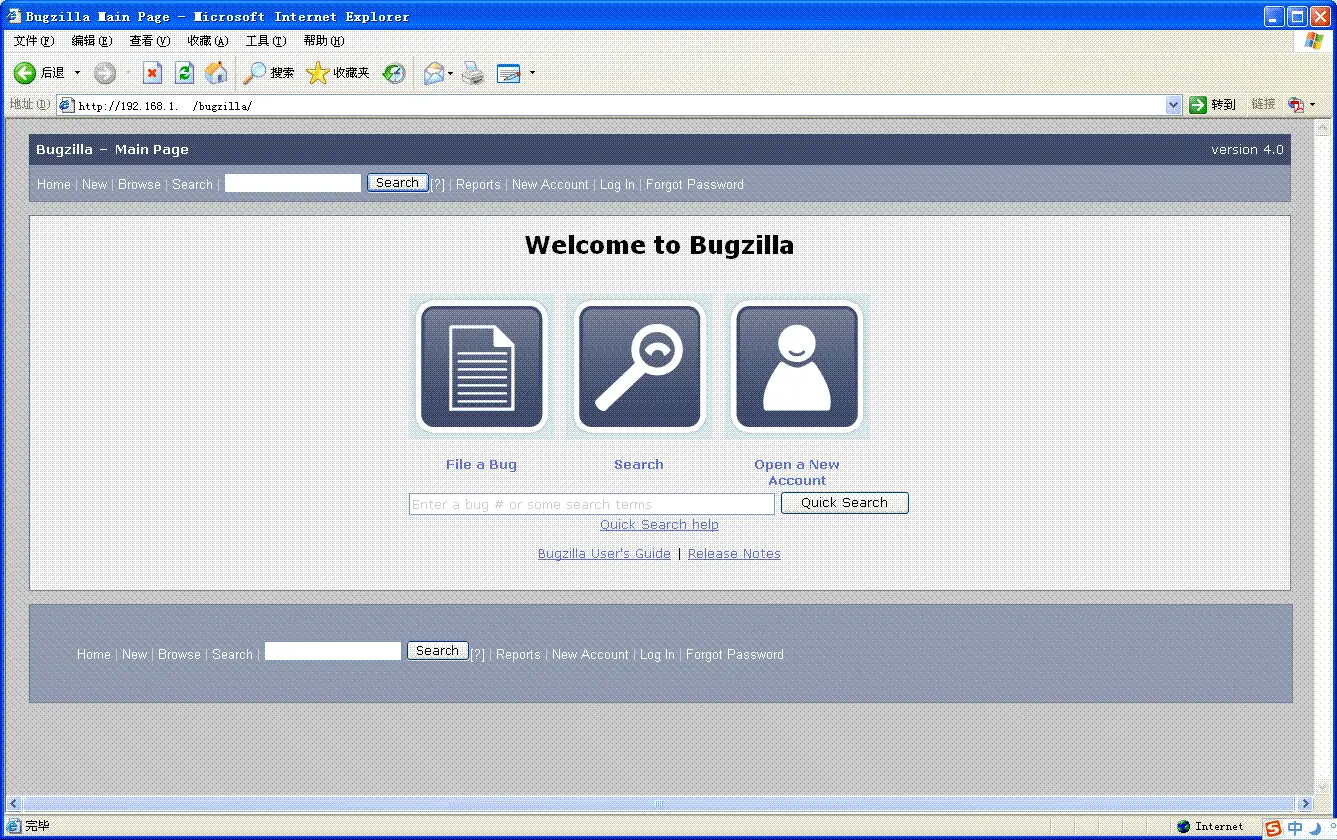Stop page loading with red X icon
The width and height of the screenshot is (1337, 840).
click(x=152, y=73)
